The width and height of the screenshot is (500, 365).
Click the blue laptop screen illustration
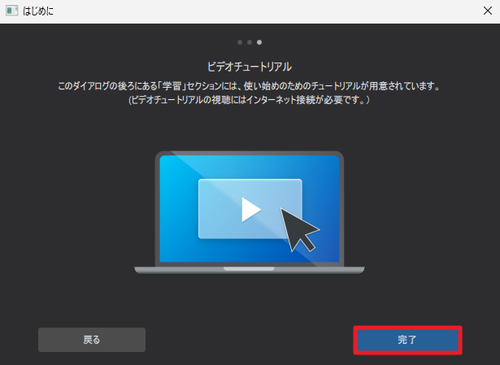249,209
